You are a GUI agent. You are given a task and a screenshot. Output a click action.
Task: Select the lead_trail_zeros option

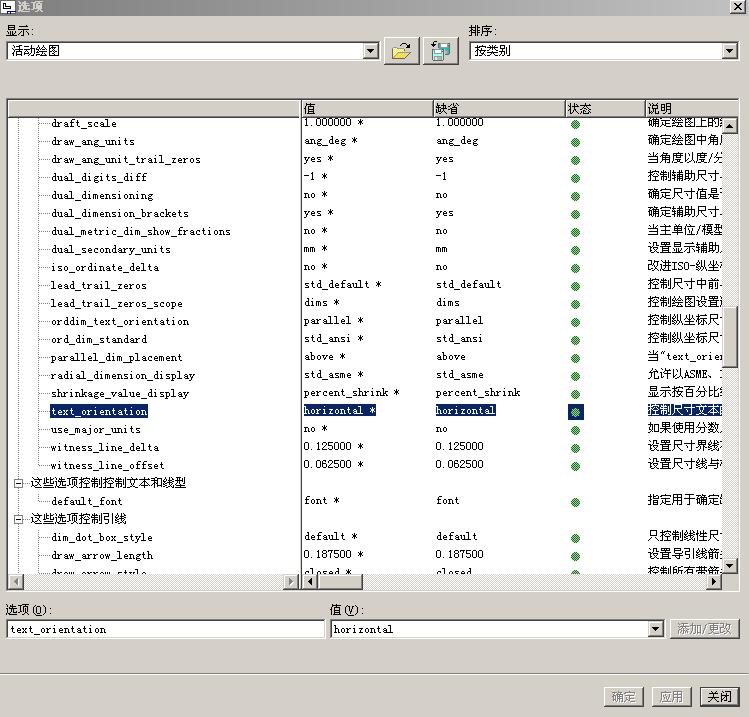(x=99, y=286)
